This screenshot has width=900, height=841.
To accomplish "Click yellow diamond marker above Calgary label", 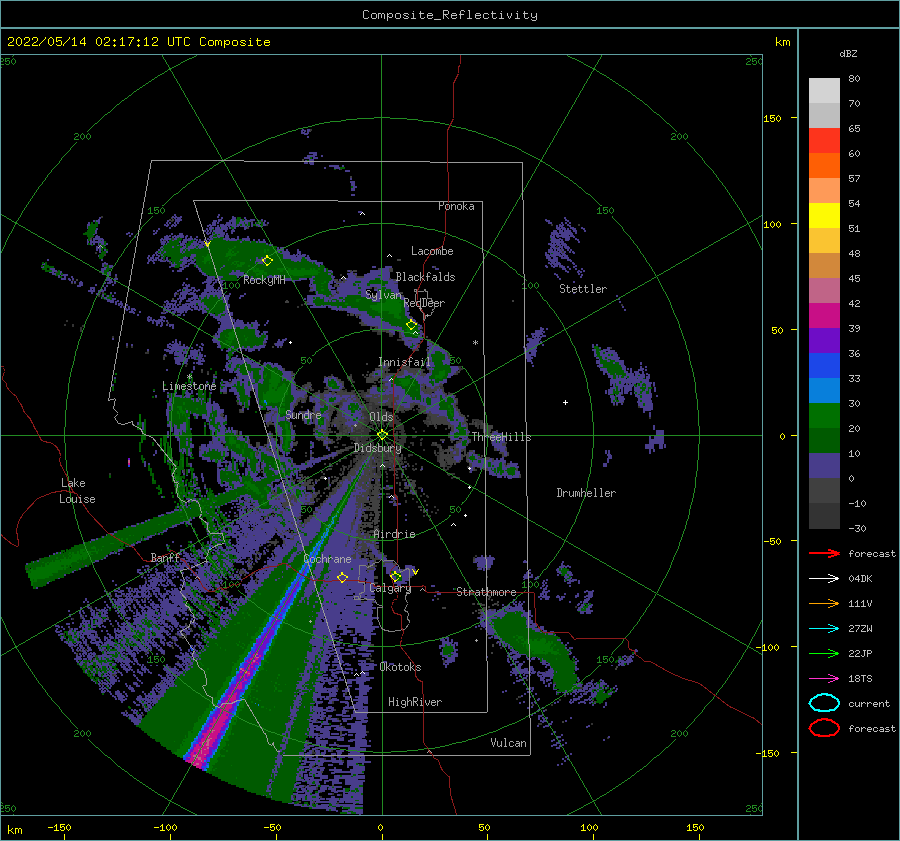I will (x=395, y=576).
